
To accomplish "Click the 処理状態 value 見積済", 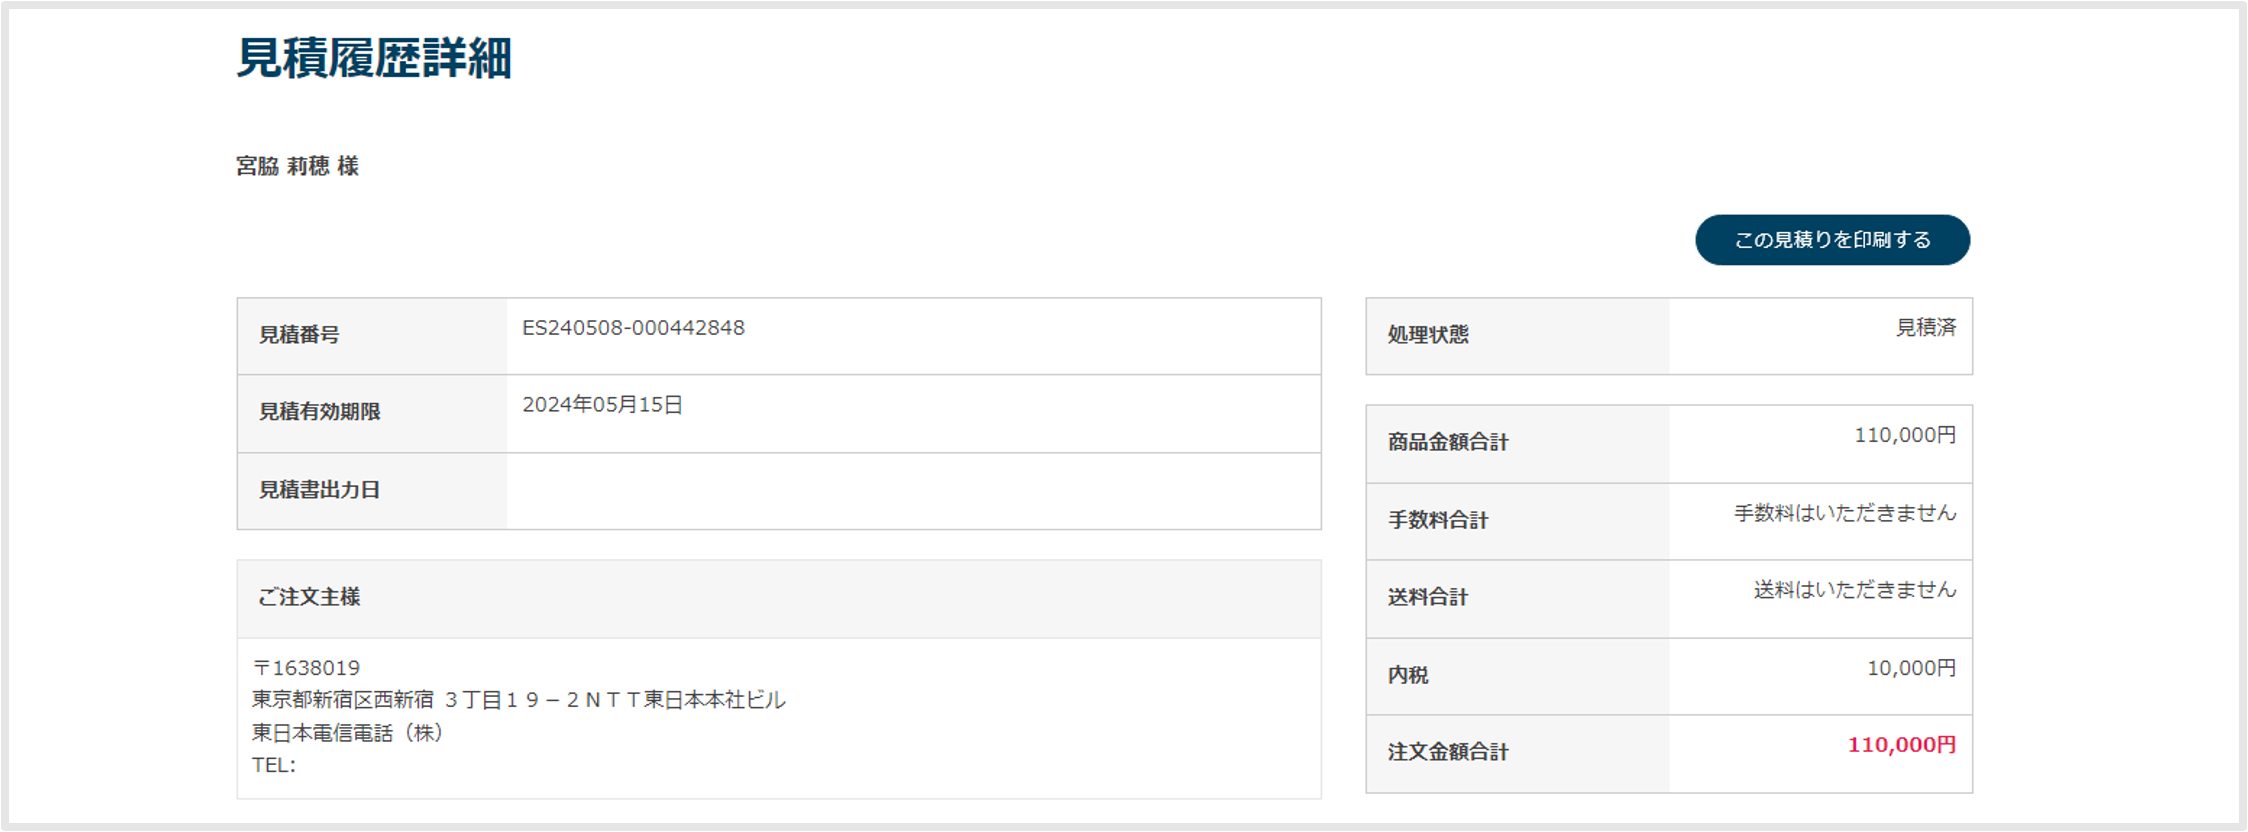I will point(1926,328).
